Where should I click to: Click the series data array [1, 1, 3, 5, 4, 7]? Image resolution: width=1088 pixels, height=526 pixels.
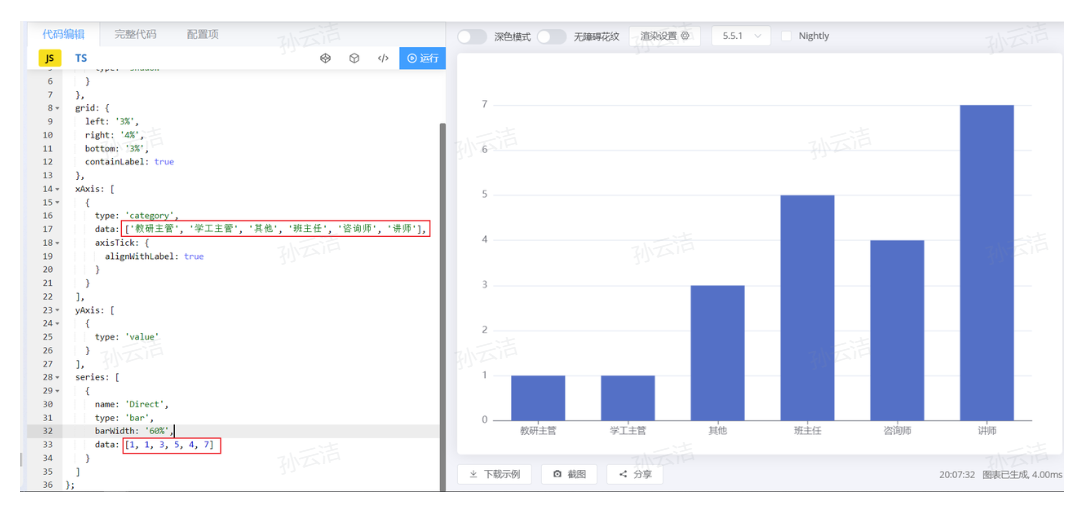click(x=171, y=445)
